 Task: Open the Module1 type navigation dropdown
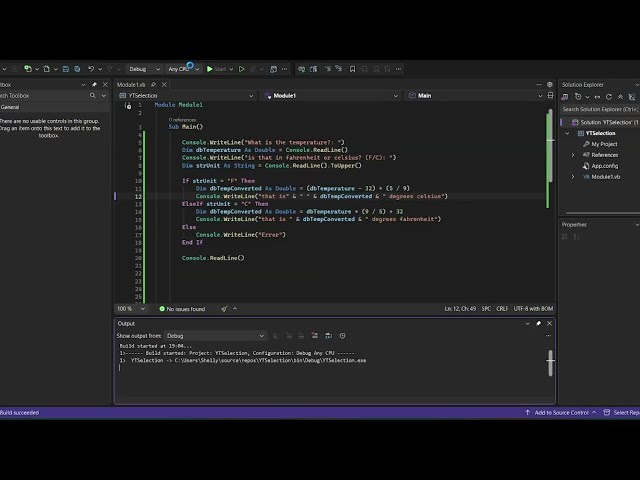click(331, 96)
